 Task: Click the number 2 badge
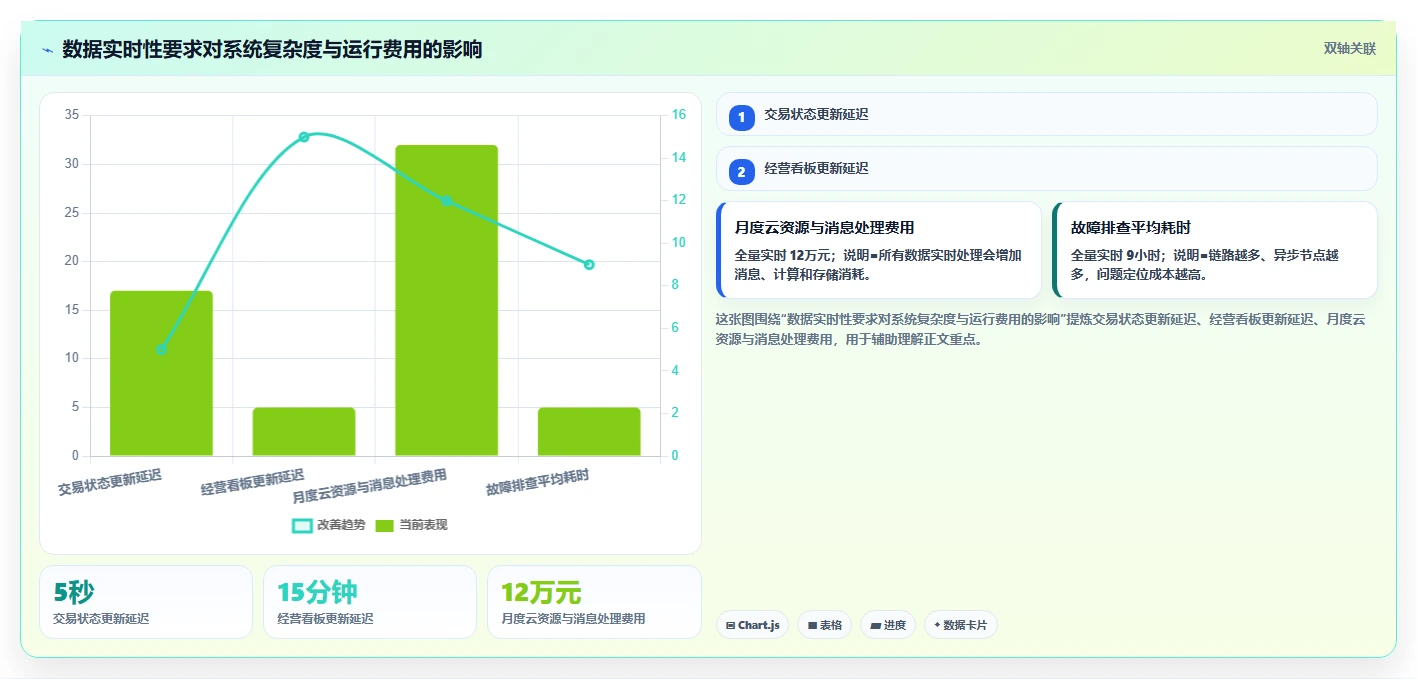pyautogui.click(x=741, y=172)
